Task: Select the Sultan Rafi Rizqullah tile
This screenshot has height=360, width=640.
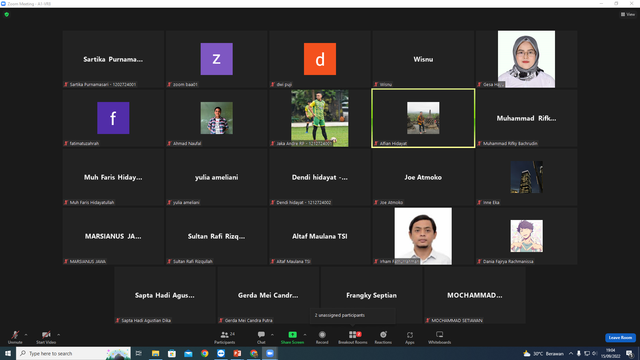Action: point(217,236)
